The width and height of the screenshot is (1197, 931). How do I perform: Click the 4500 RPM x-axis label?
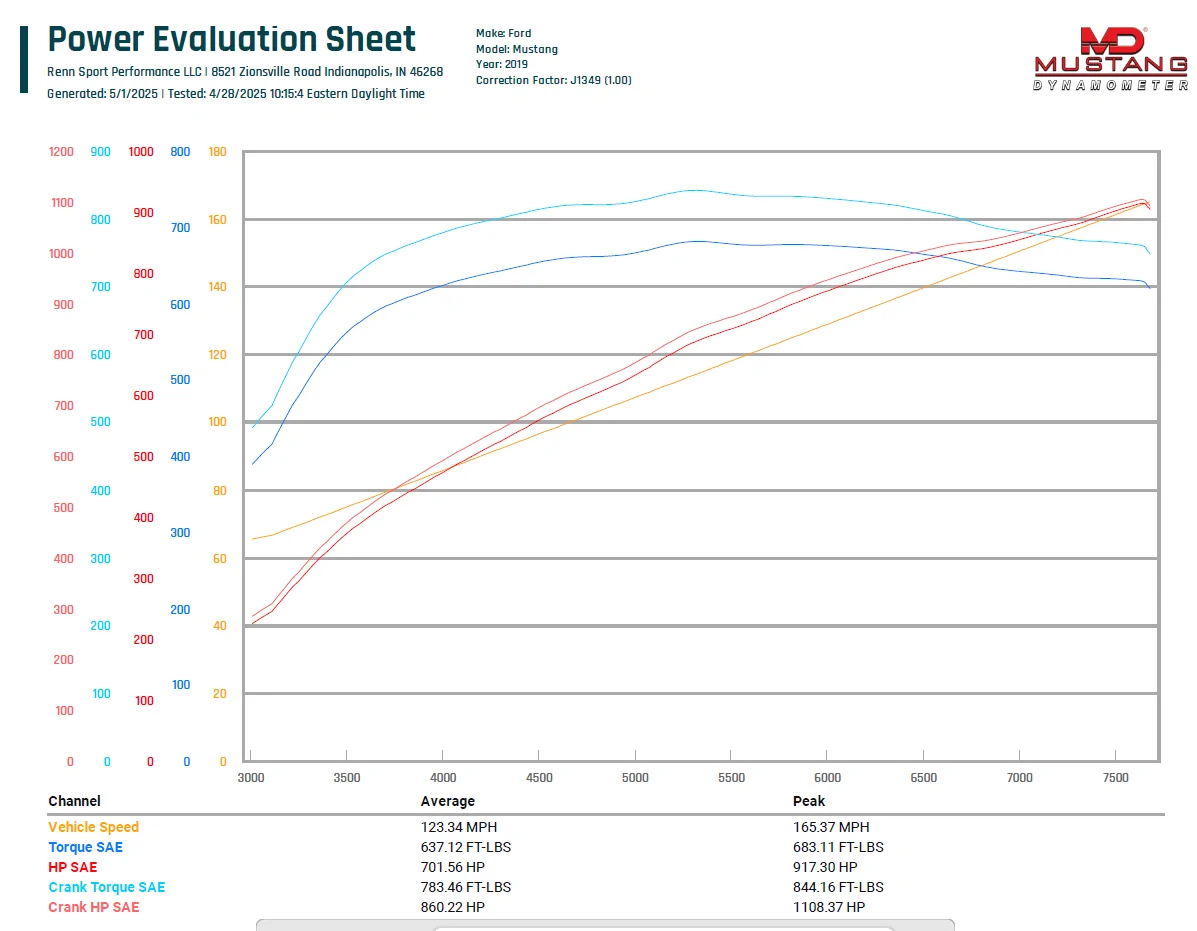(x=539, y=778)
